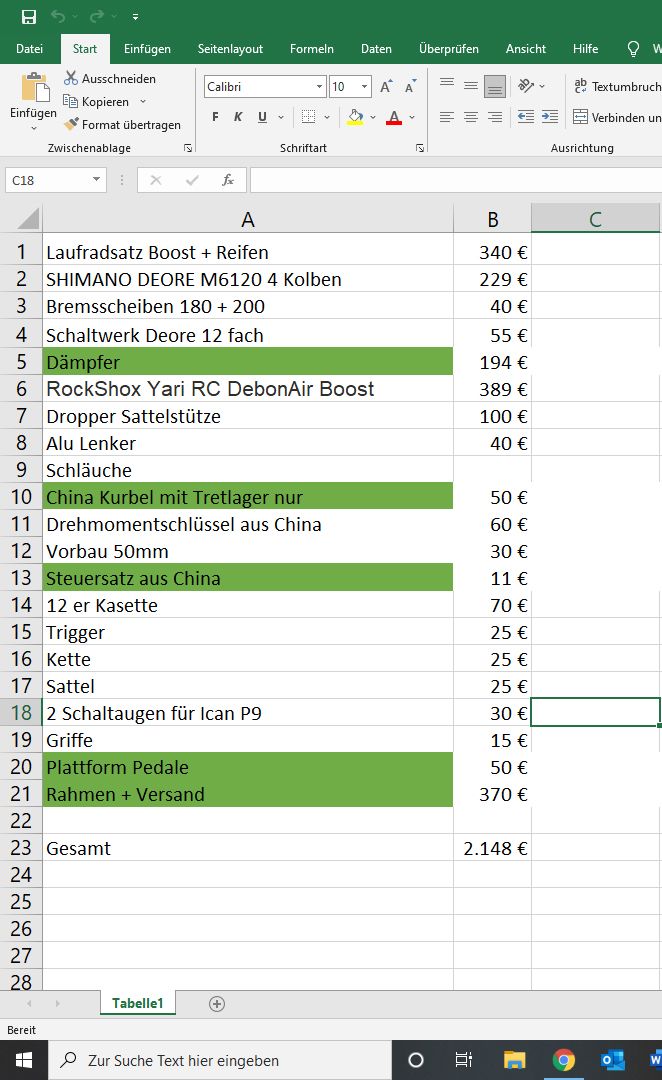Add new sheet with plus icon
This screenshot has width=662, height=1080.
point(217,1004)
